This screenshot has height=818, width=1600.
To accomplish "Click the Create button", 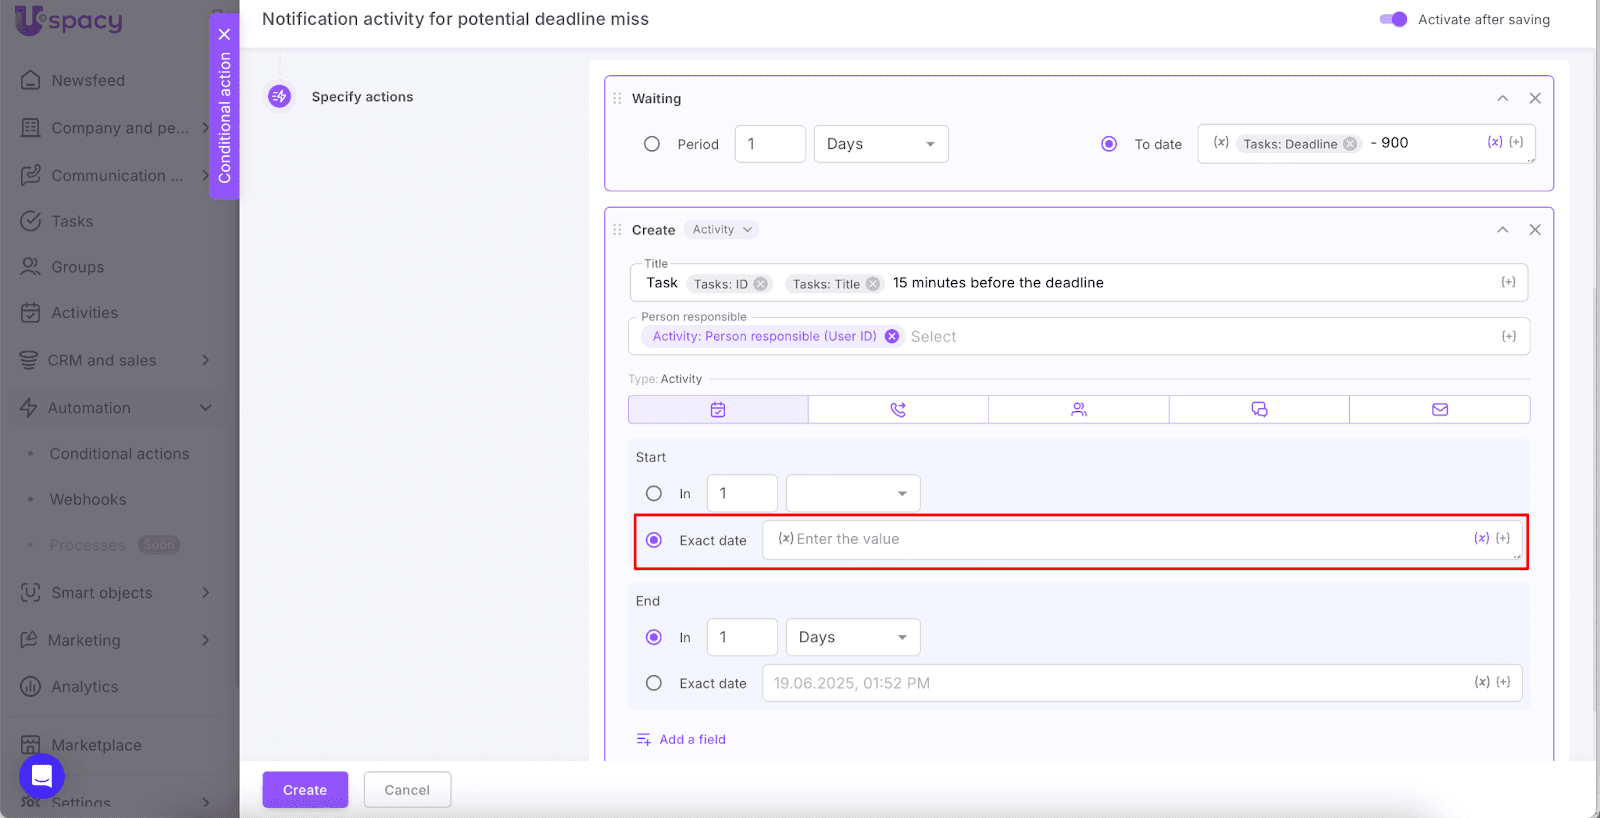I will (x=305, y=790).
